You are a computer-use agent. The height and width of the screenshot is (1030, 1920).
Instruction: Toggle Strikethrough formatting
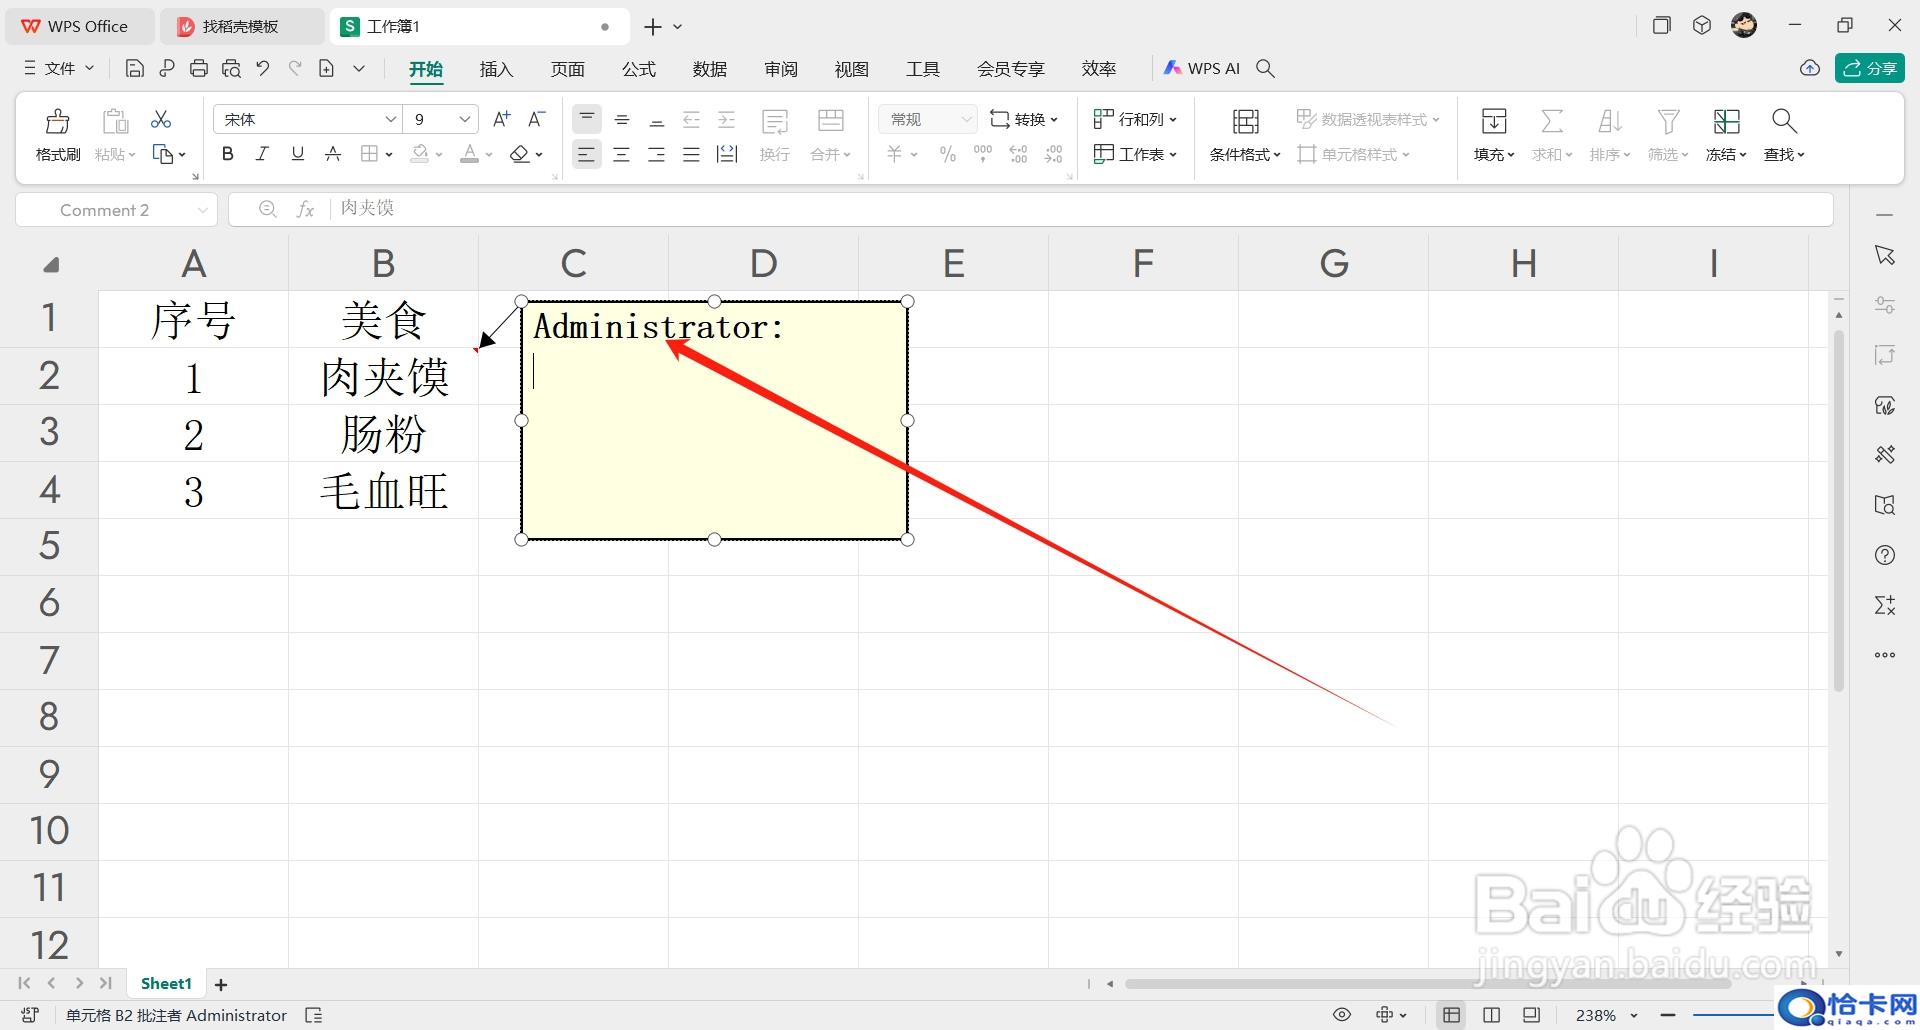(333, 154)
